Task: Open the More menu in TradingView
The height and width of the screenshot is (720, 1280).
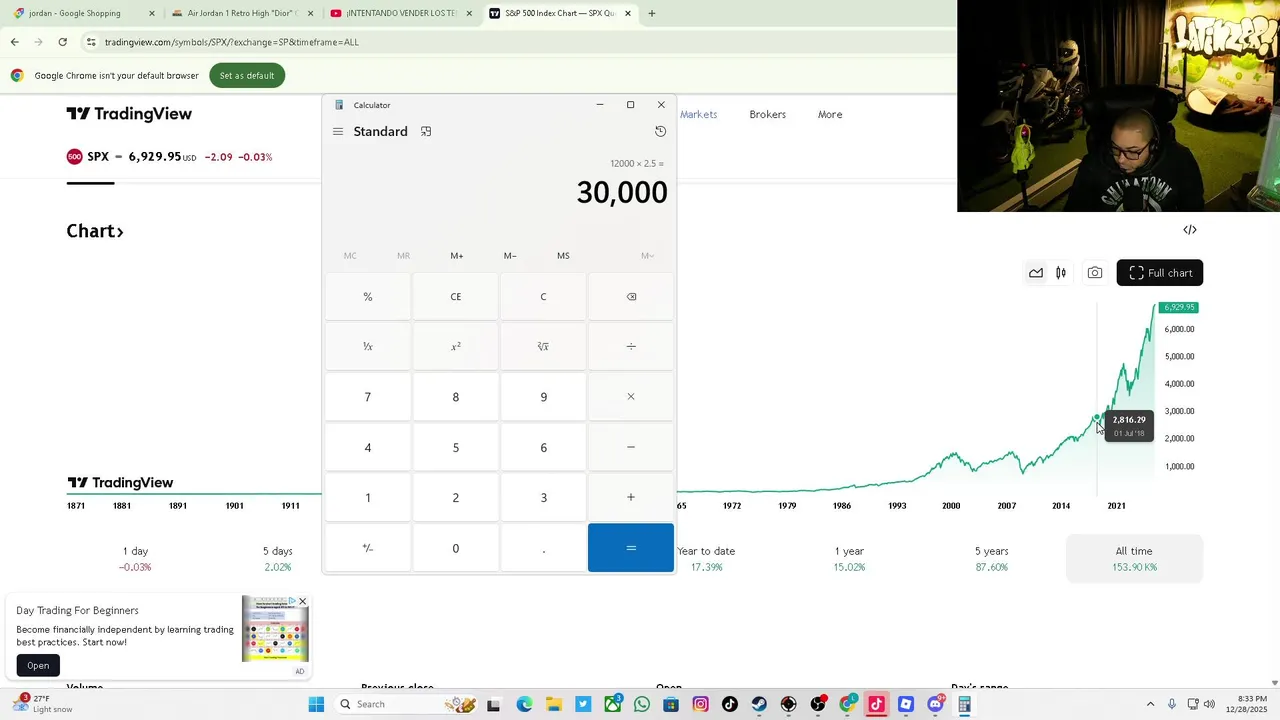Action: [x=830, y=114]
